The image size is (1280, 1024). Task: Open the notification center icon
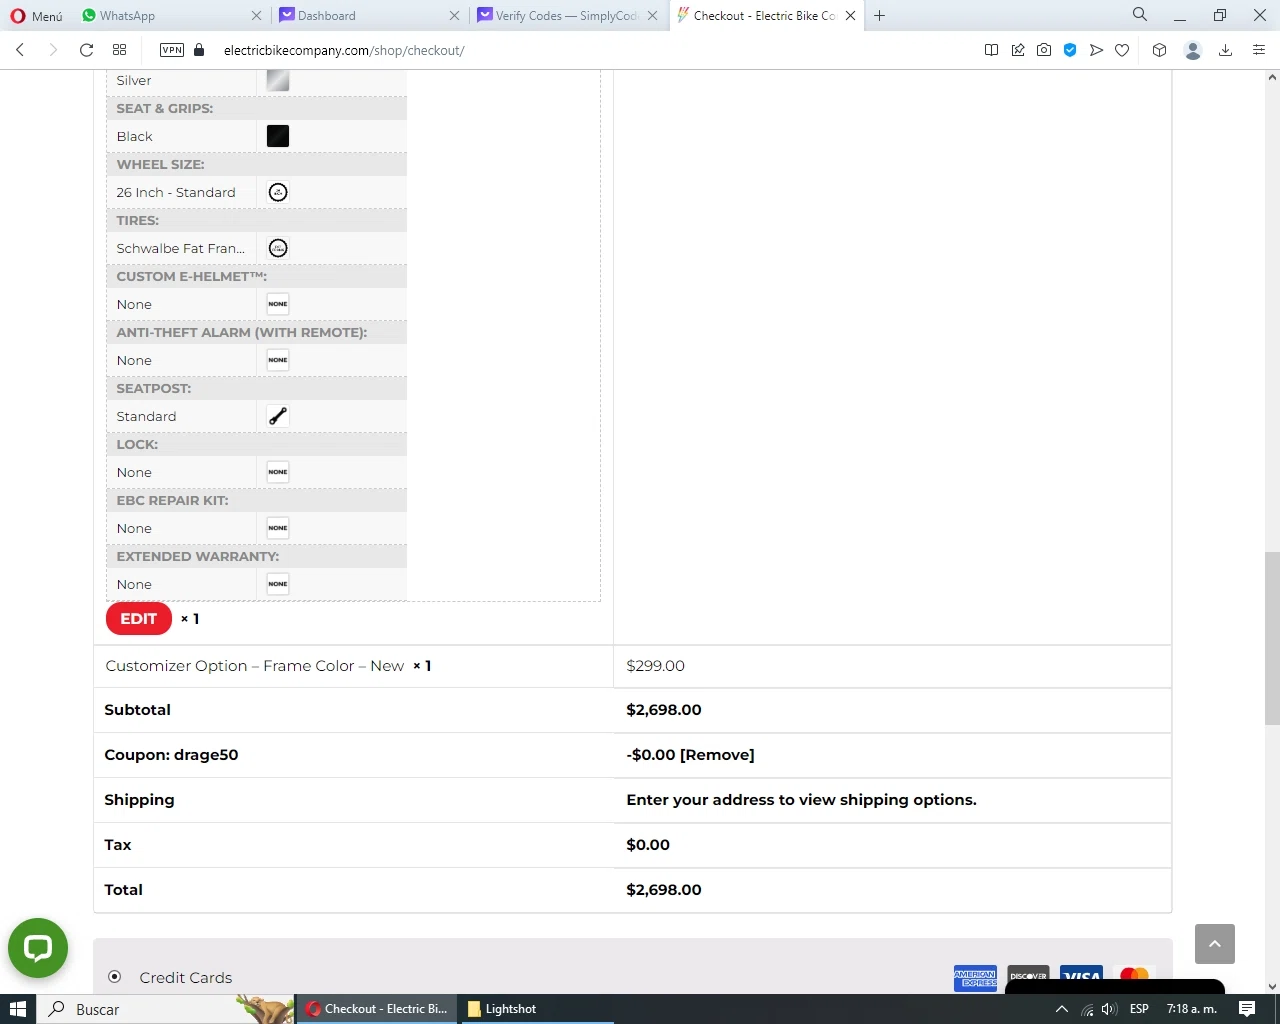point(1247,1009)
